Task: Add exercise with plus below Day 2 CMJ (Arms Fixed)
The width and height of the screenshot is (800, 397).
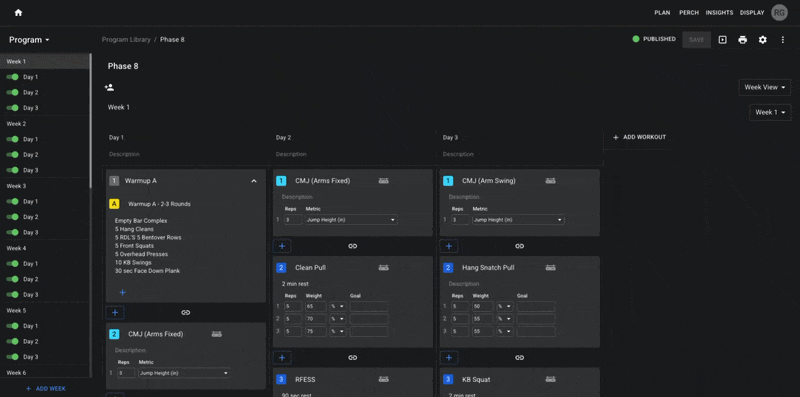Action: tap(282, 246)
